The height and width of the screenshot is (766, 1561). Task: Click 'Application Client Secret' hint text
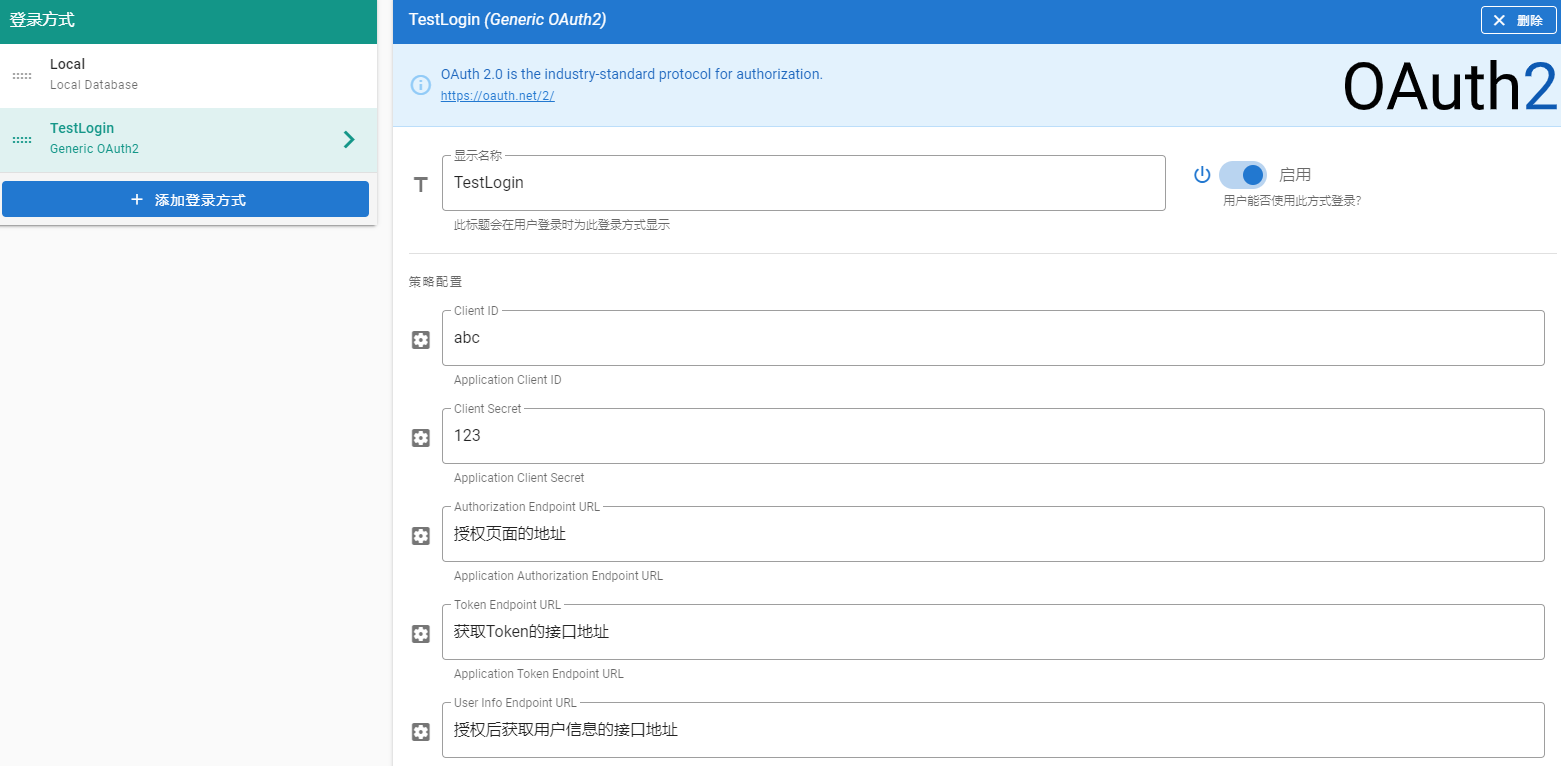pyautogui.click(x=519, y=478)
